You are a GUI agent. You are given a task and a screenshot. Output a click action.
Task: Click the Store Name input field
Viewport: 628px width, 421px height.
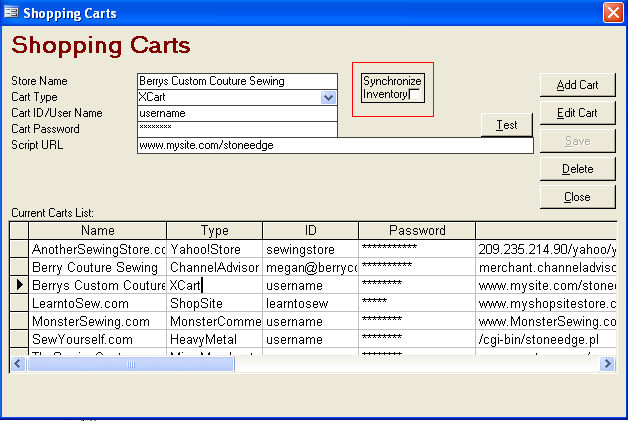[237, 81]
